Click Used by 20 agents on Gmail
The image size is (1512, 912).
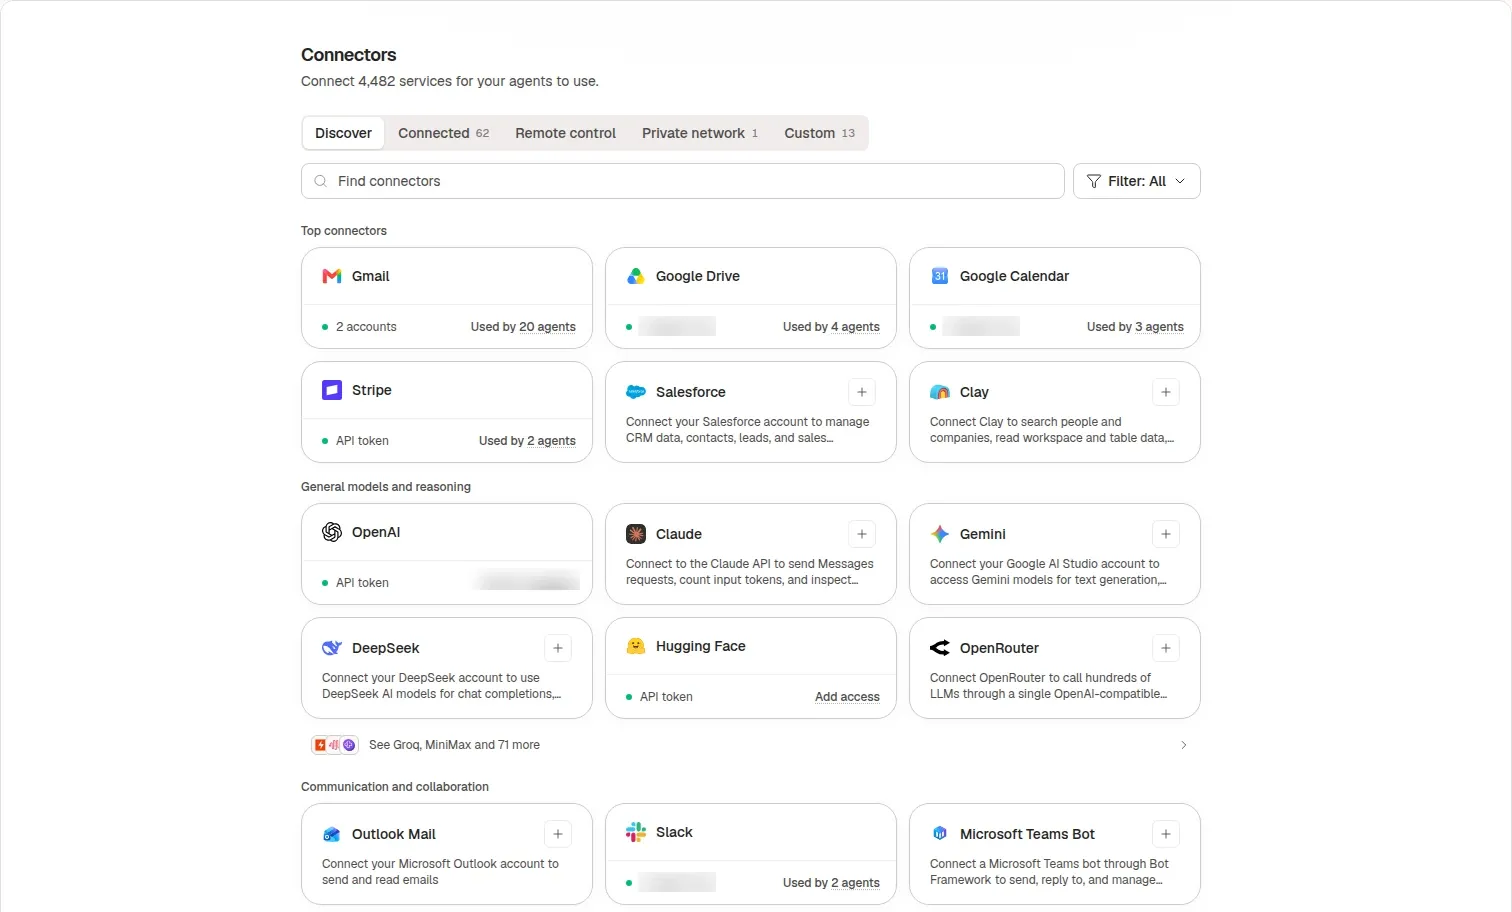pos(523,327)
